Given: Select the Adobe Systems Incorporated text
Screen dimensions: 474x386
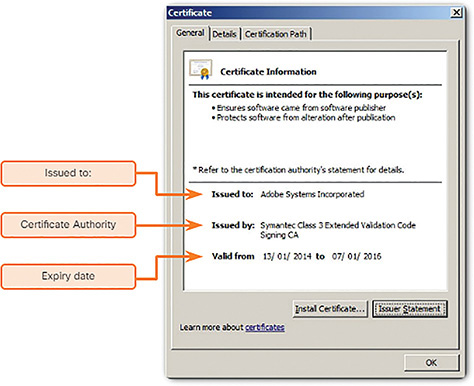Looking at the screenshot, I should tap(312, 194).
